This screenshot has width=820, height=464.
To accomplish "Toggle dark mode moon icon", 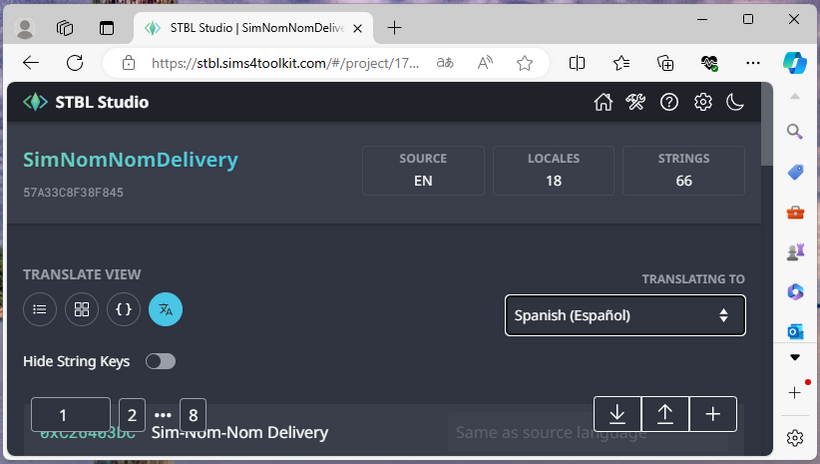I will [735, 102].
